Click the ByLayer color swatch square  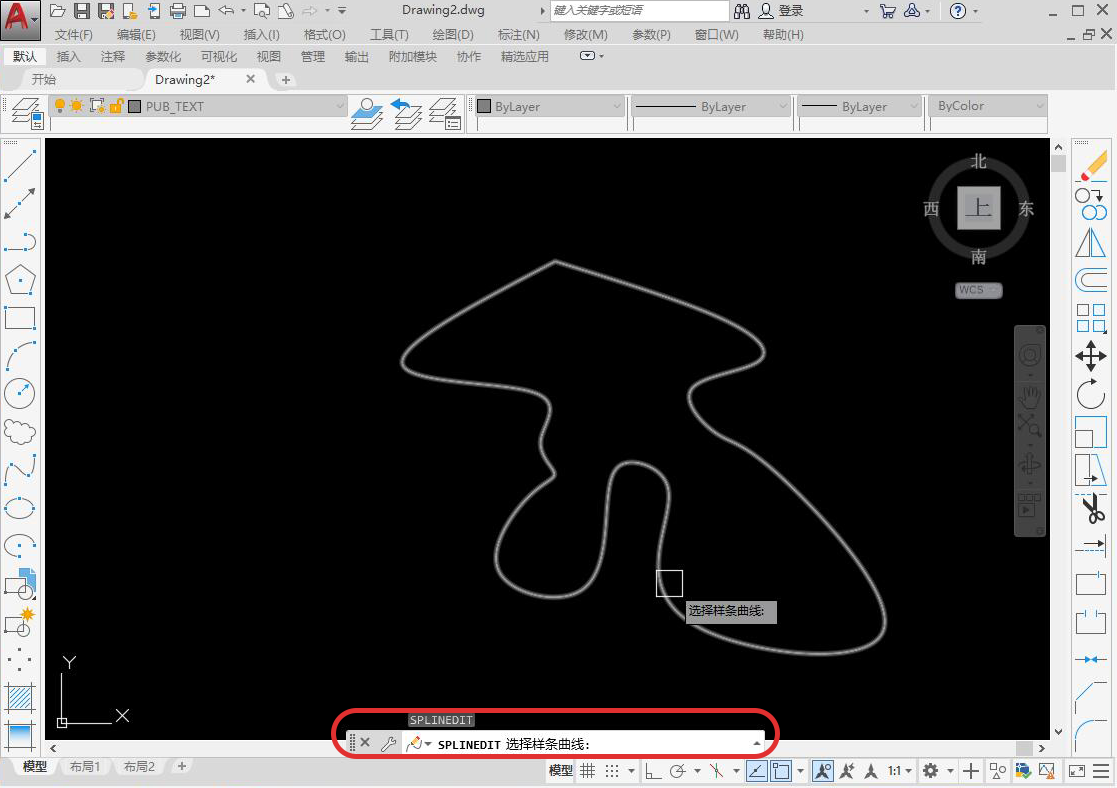click(484, 106)
